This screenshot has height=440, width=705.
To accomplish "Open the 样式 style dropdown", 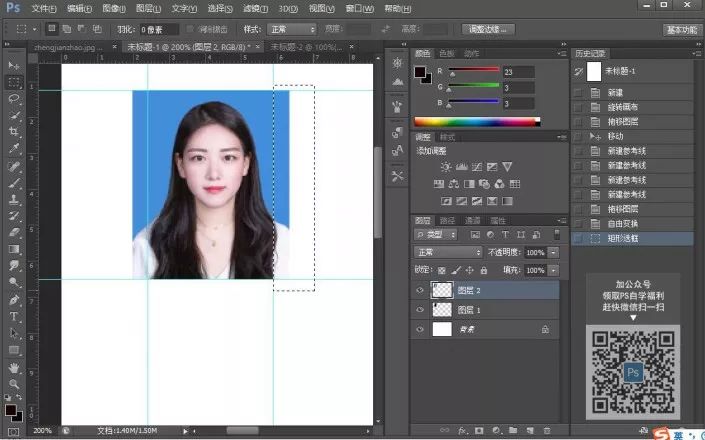I will click(x=292, y=29).
